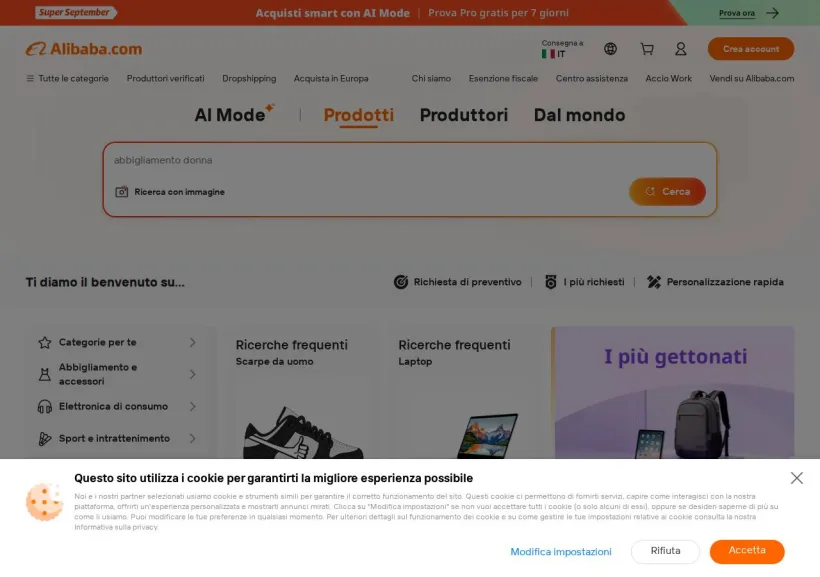Click the camera icon for image search
This screenshot has height=577, width=820.
tap(121, 192)
